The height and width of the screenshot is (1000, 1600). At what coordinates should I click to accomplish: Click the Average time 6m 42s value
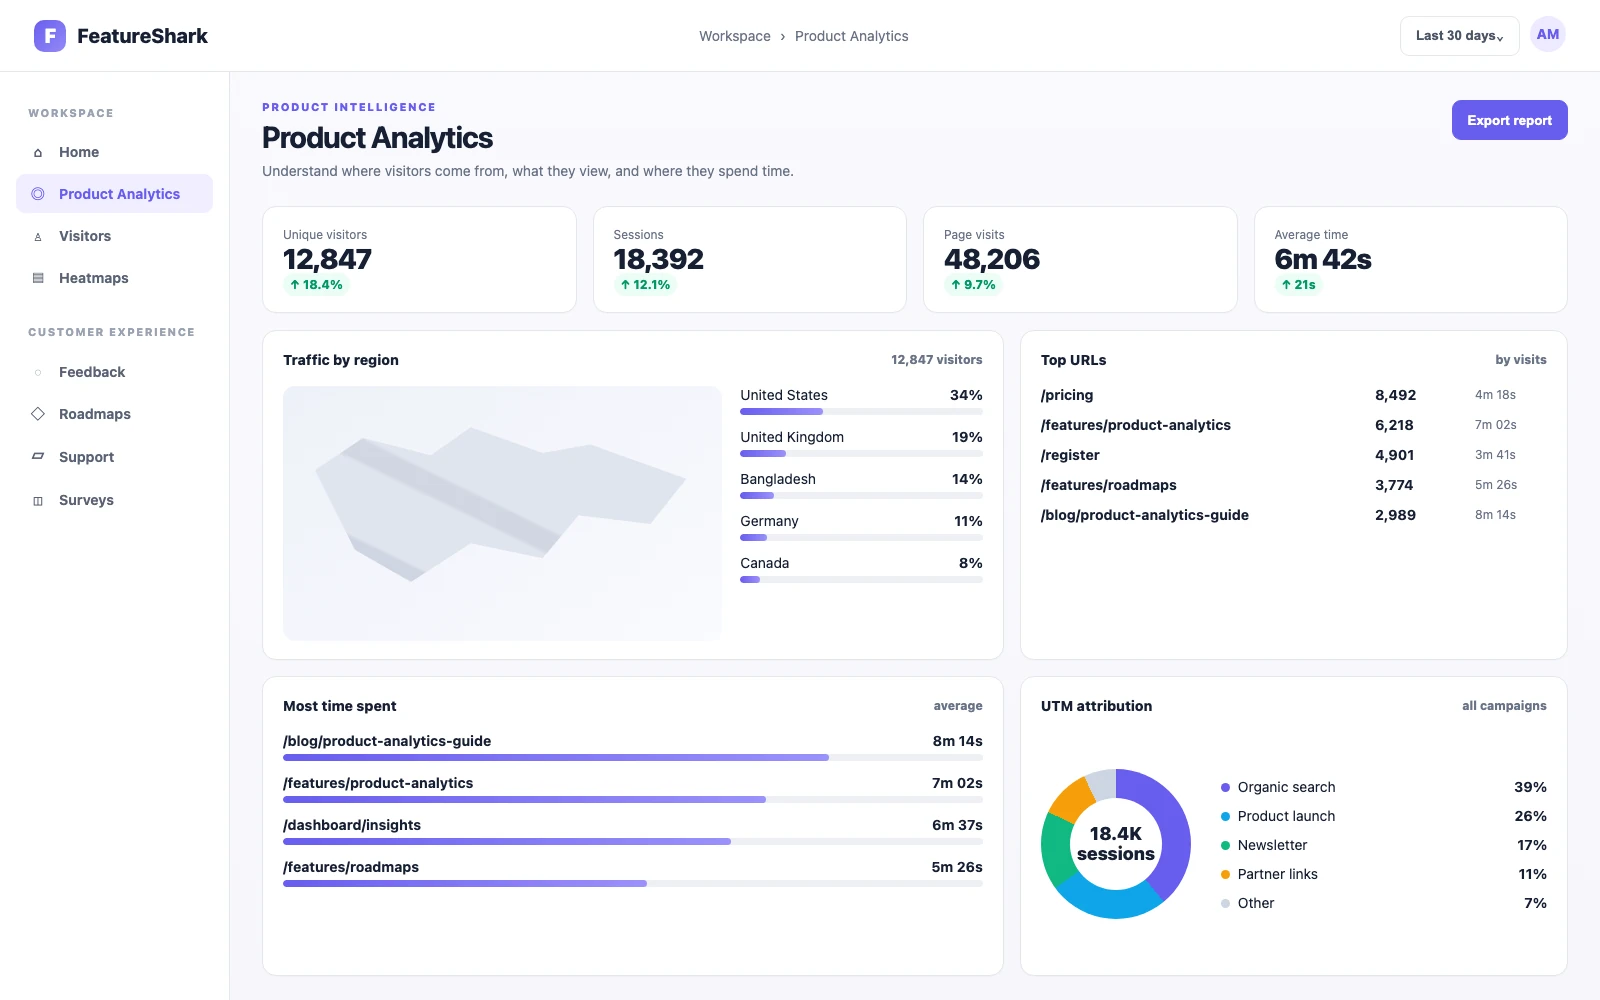1323,259
